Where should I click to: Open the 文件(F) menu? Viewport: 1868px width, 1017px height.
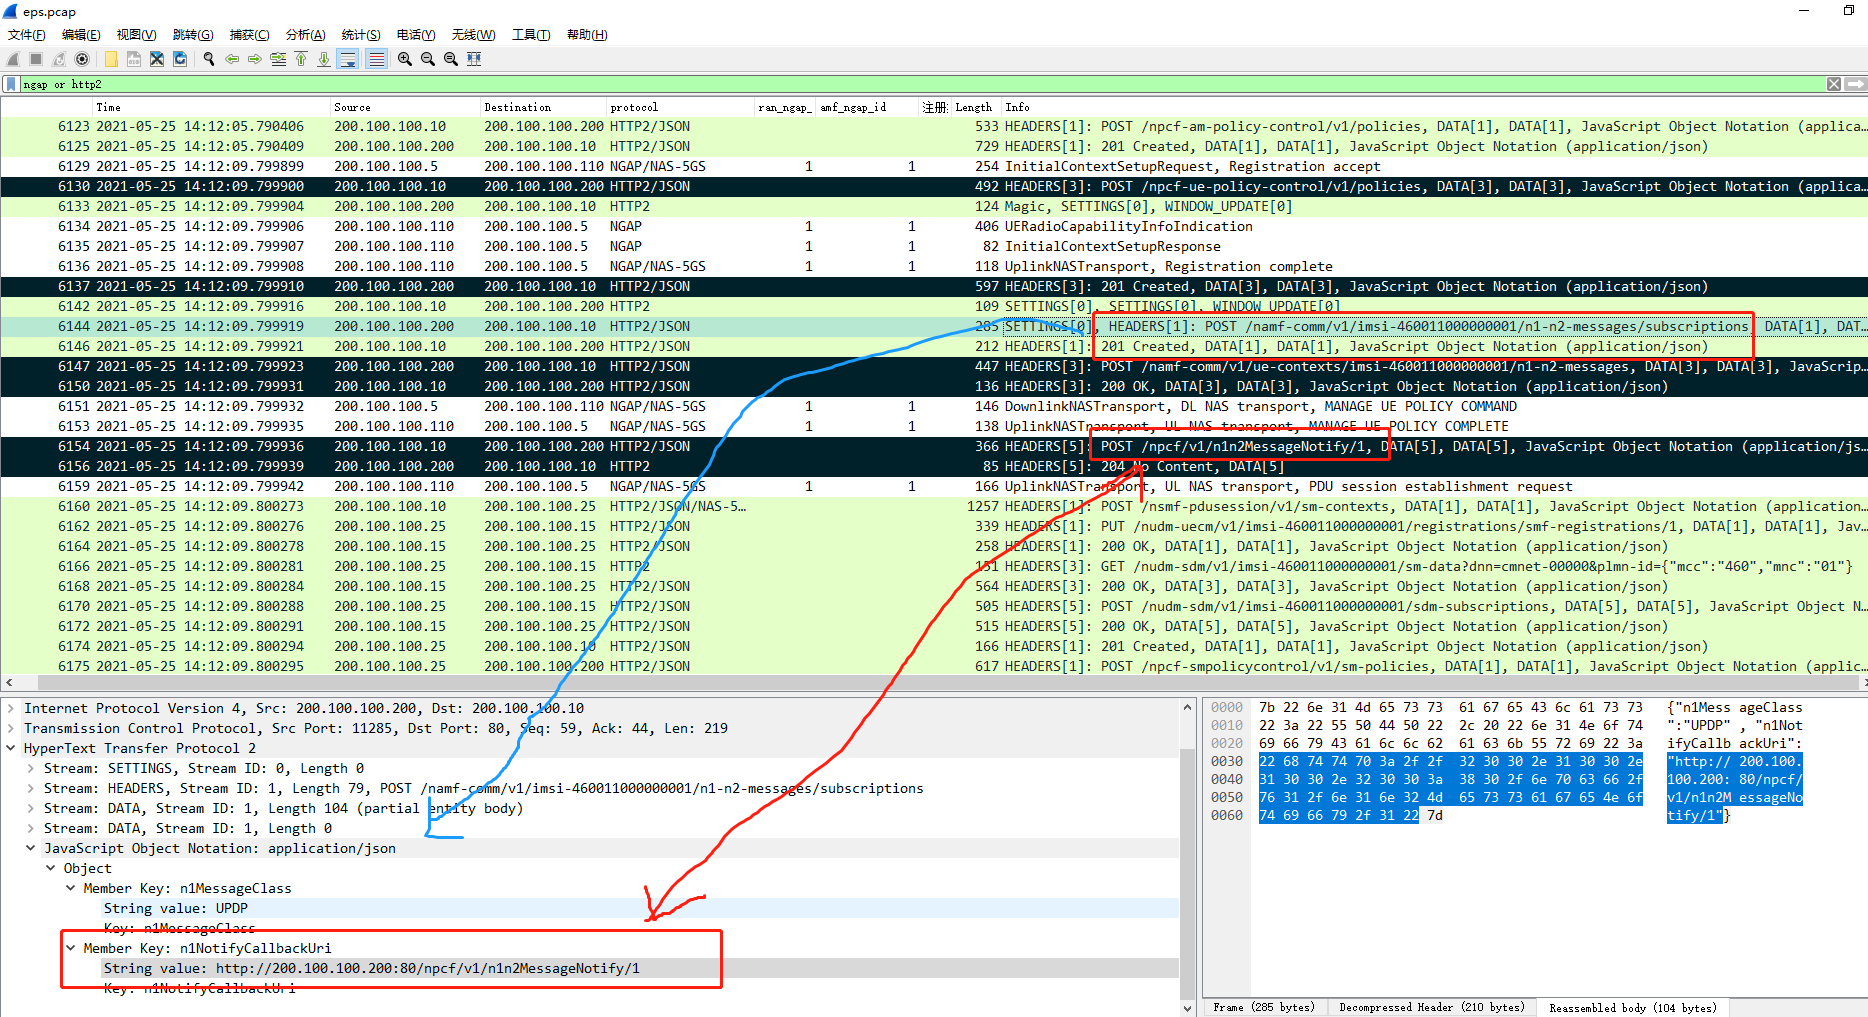[27, 35]
